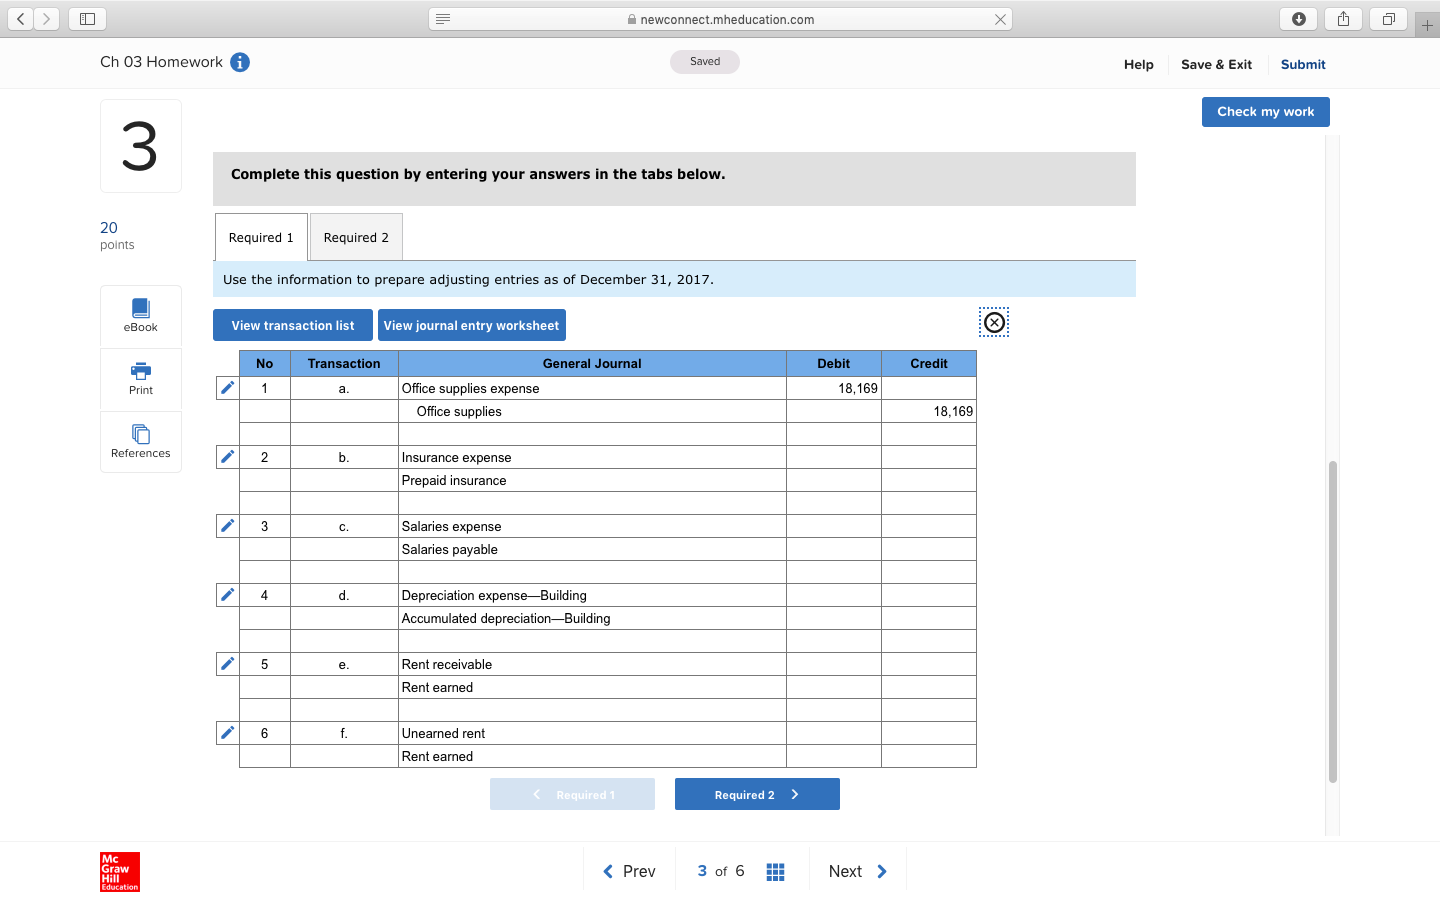The width and height of the screenshot is (1440, 900).
Task: Click the pencil icon beside transaction b
Action: [226, 456]
